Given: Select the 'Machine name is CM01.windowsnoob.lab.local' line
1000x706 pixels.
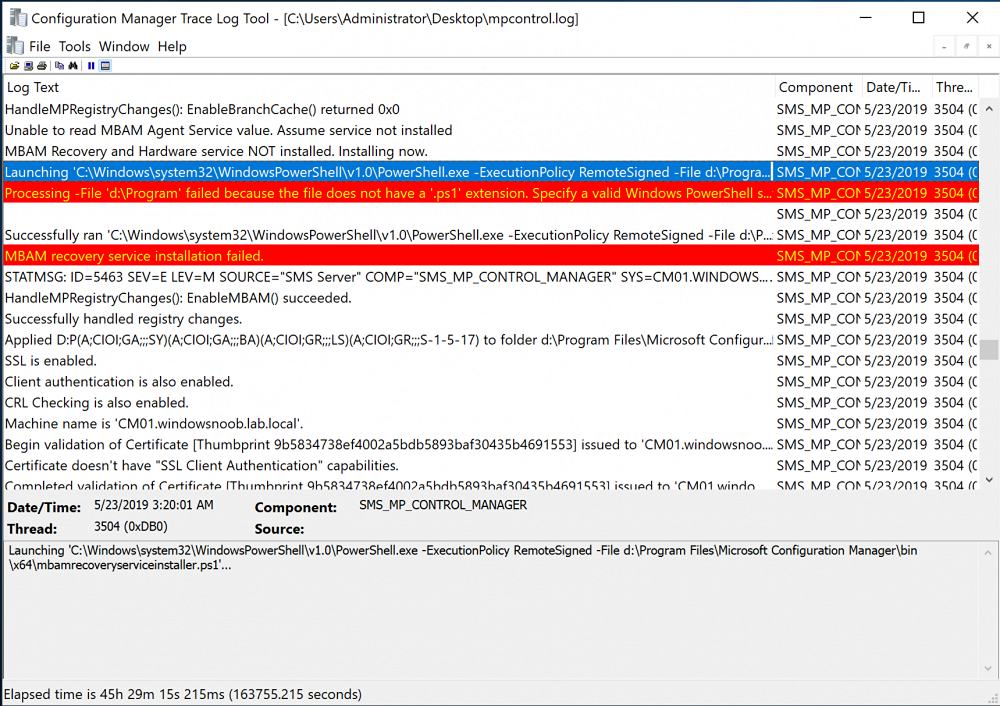Looking at the screenshot, I should point(491,424).
